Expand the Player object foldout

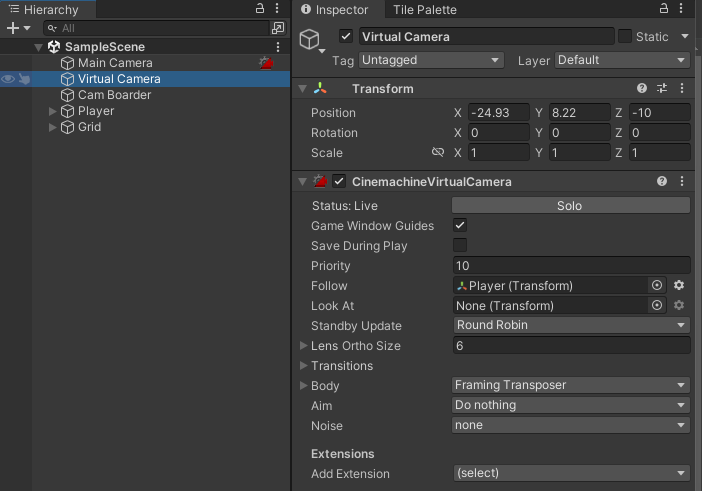click(52, 111)
